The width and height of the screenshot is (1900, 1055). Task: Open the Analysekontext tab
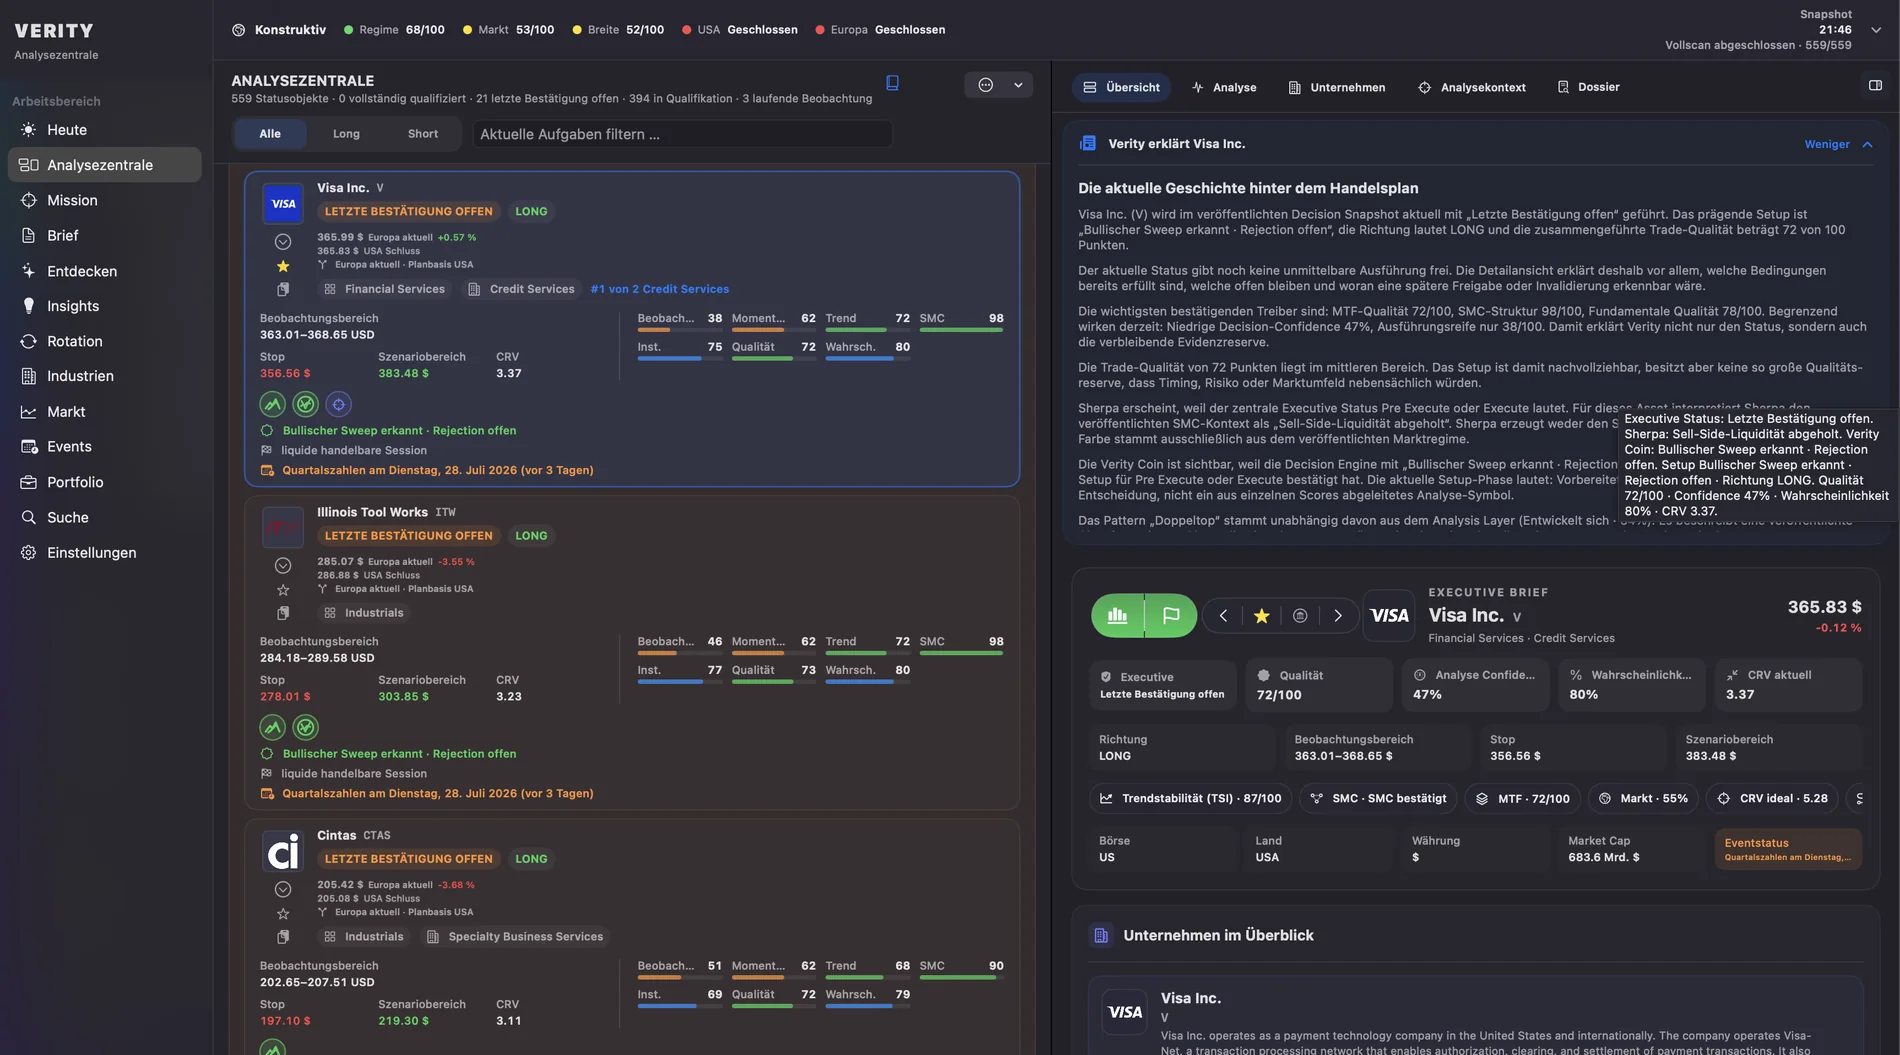1472,87
